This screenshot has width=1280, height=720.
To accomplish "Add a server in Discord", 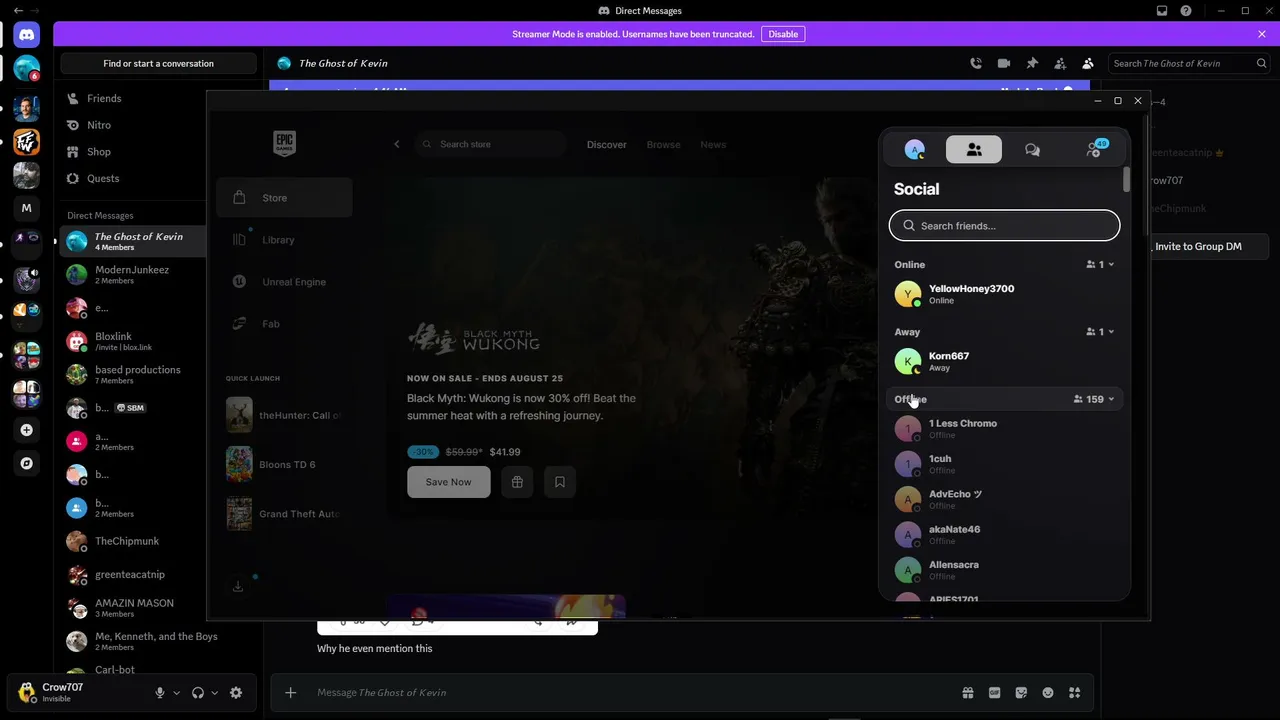I will [x=27, y=430].
